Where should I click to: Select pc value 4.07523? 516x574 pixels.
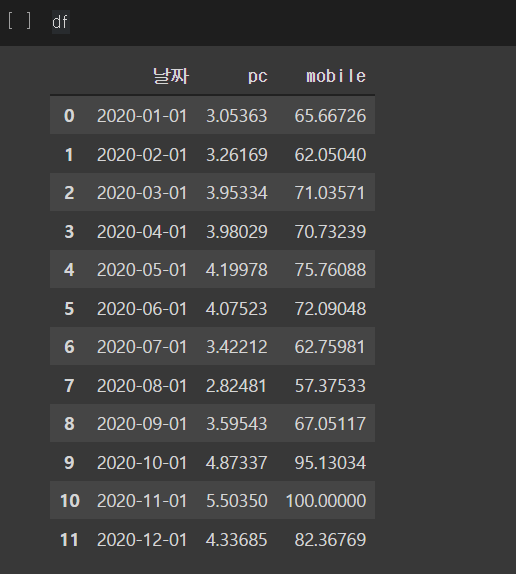pos(237,309)
